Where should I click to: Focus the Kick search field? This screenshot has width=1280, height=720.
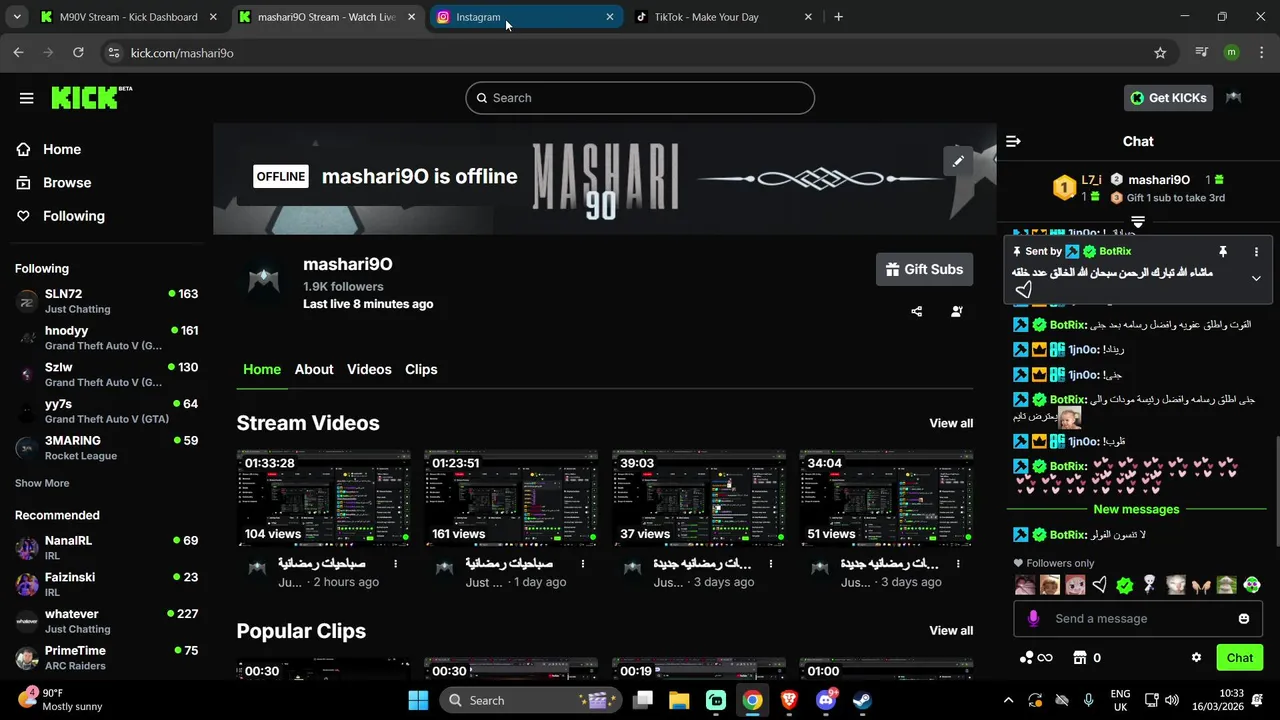pos(640,98)
